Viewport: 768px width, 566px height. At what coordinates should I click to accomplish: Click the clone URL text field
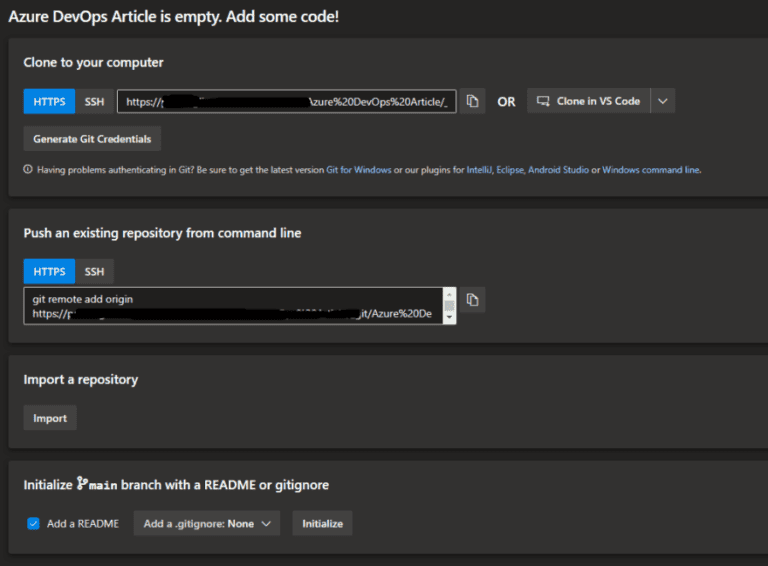coord(286,101)
